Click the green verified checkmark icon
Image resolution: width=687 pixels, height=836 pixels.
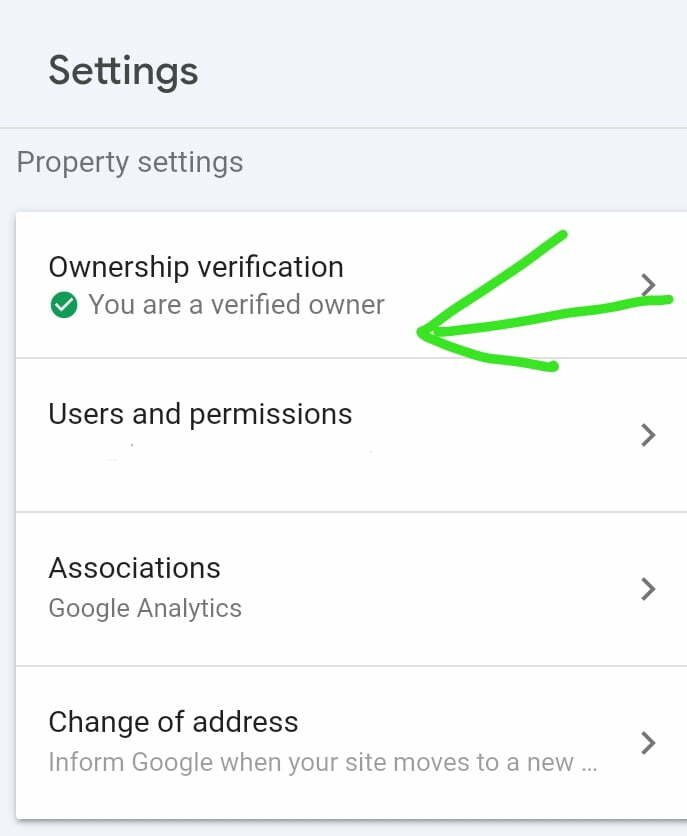click(64, 305)
